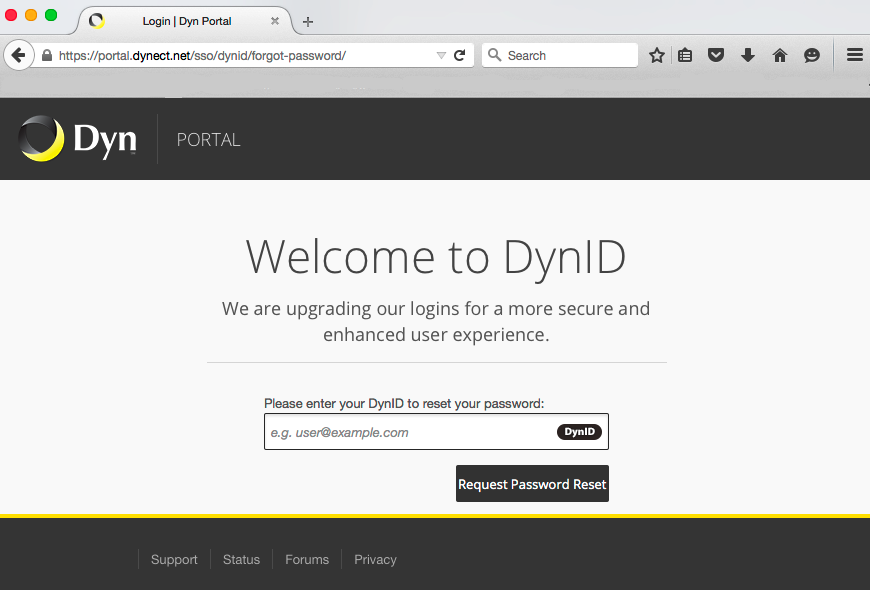The image size is (870, 590).
Task: Open the Firefox hamburger menu
Action: click(x=854, y=54)
